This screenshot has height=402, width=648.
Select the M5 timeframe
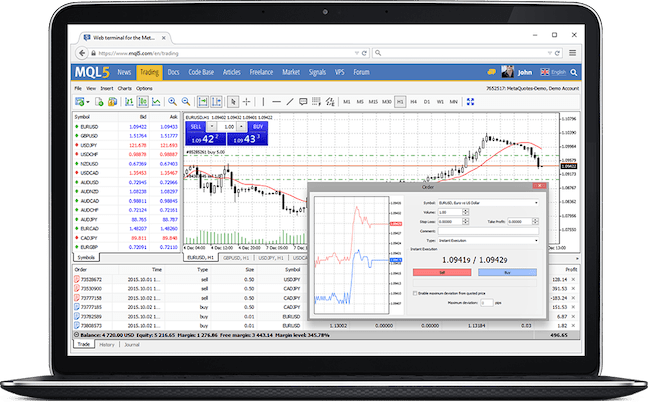pos(360,102)
